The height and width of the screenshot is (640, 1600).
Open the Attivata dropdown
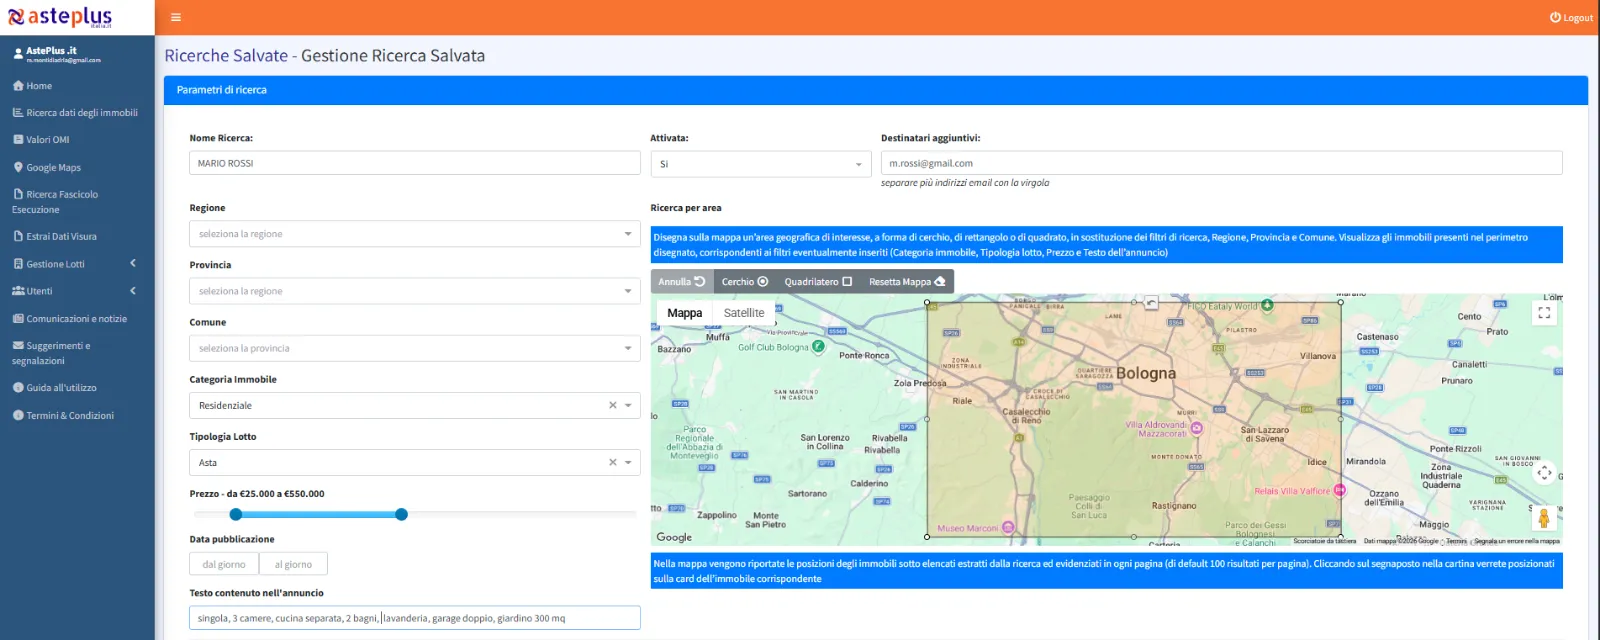coord(761,164)
